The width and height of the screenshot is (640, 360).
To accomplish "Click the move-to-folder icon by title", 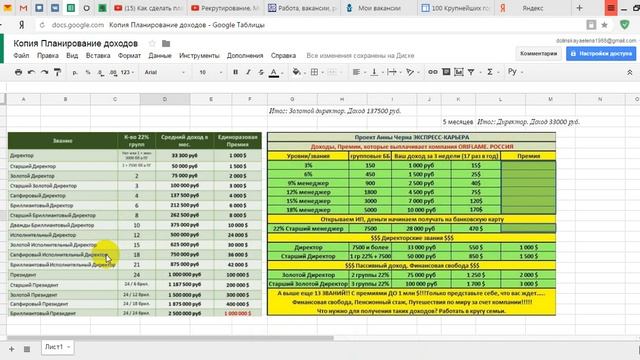I will tap(166, 43).
